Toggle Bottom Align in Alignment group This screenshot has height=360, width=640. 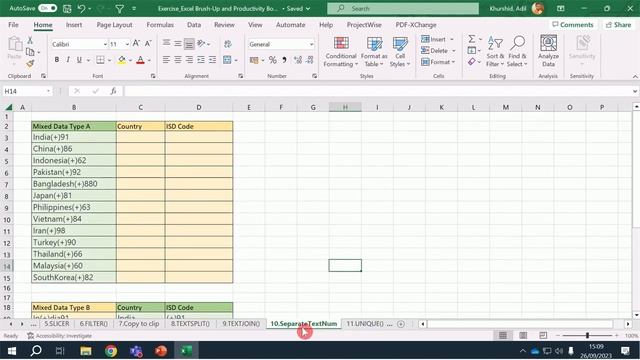pyautogui.click(x=189, y=43)
